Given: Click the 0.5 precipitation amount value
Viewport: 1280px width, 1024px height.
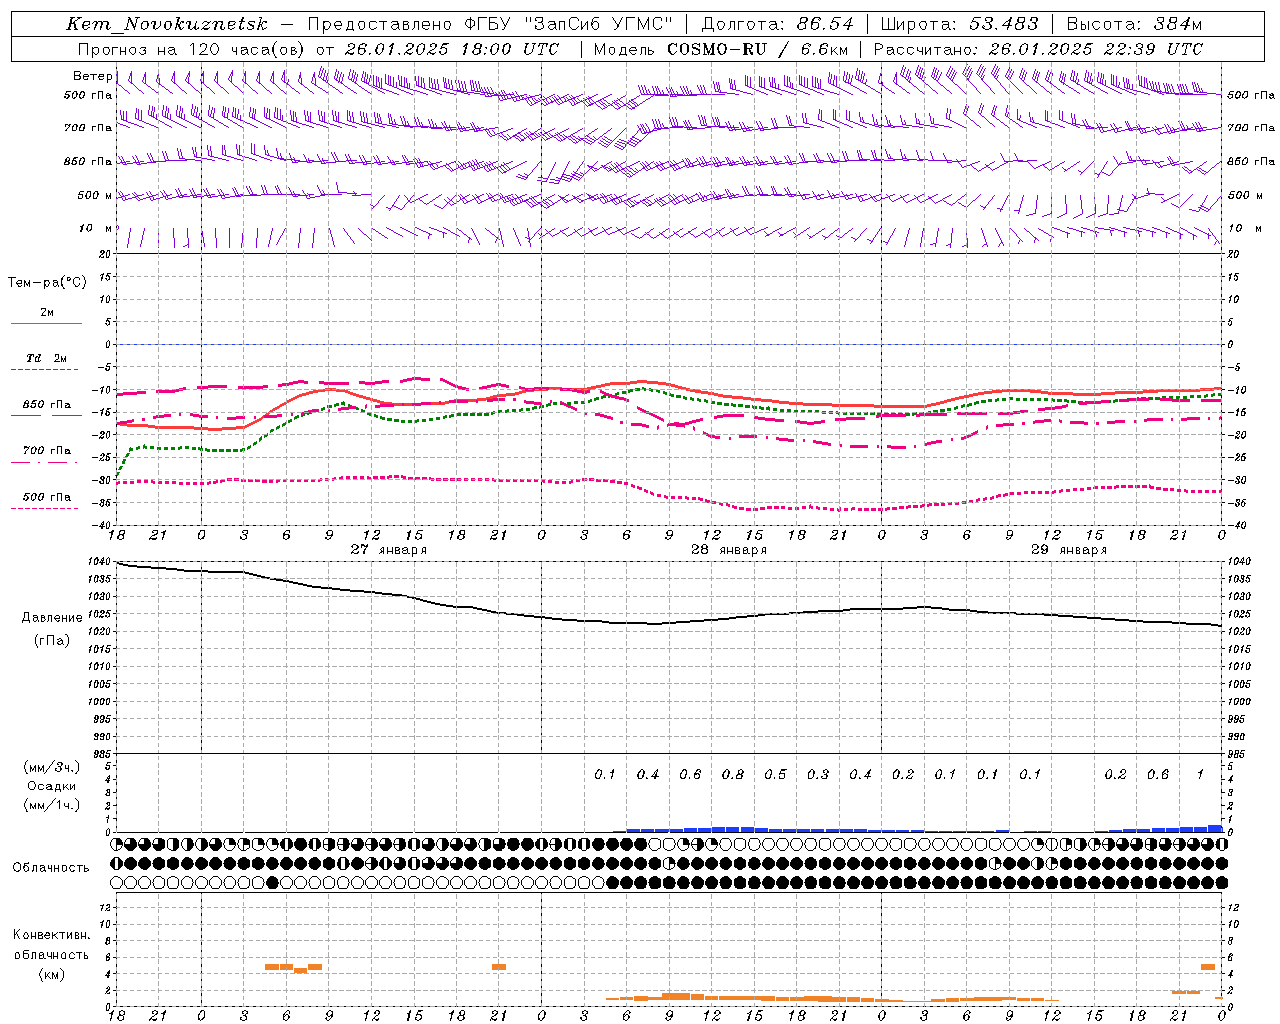Looking at the screenshot, I should click(775, 774).
